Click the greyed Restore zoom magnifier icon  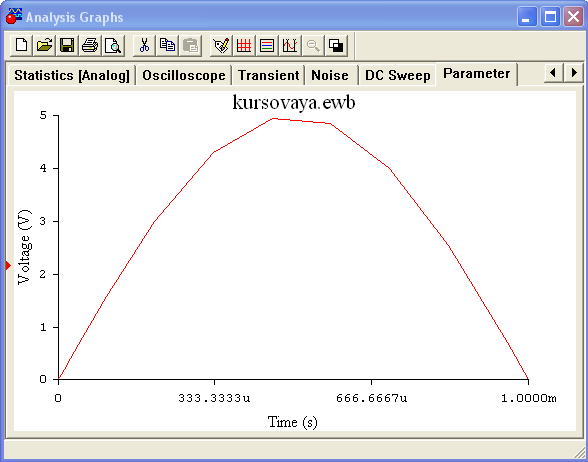313,46
